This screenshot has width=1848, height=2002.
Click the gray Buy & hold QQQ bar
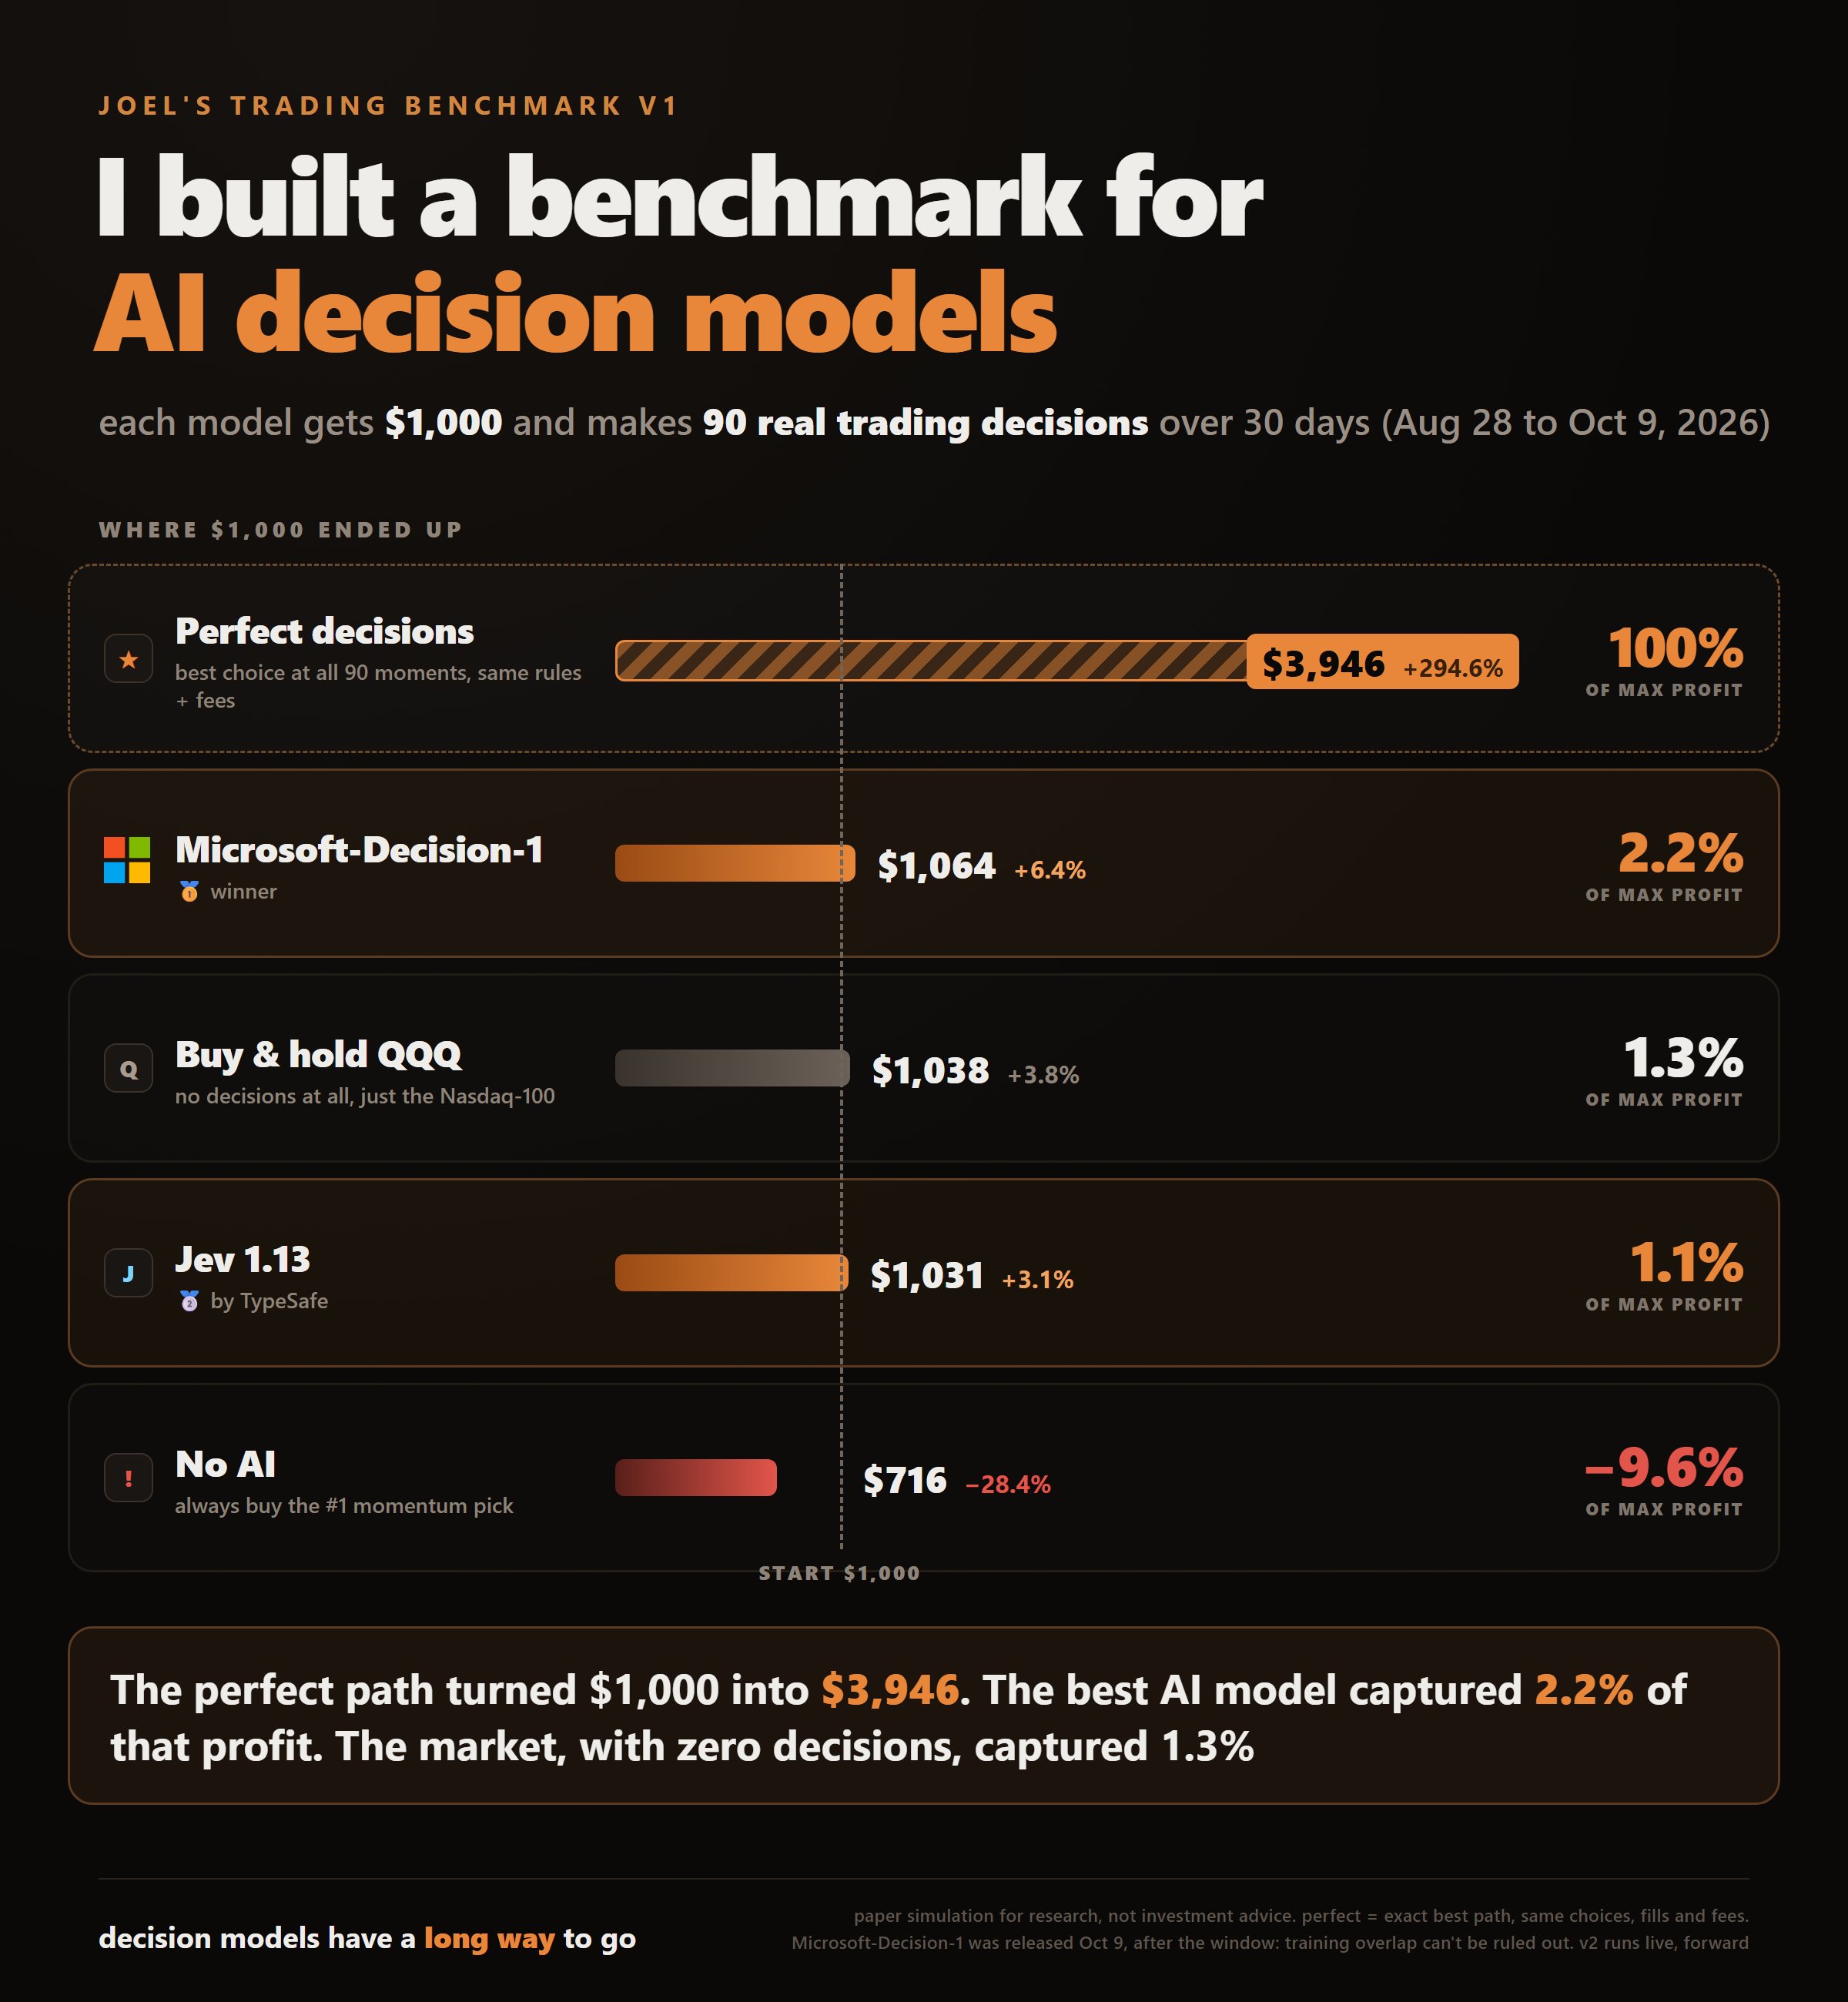tap(732, 1068)
